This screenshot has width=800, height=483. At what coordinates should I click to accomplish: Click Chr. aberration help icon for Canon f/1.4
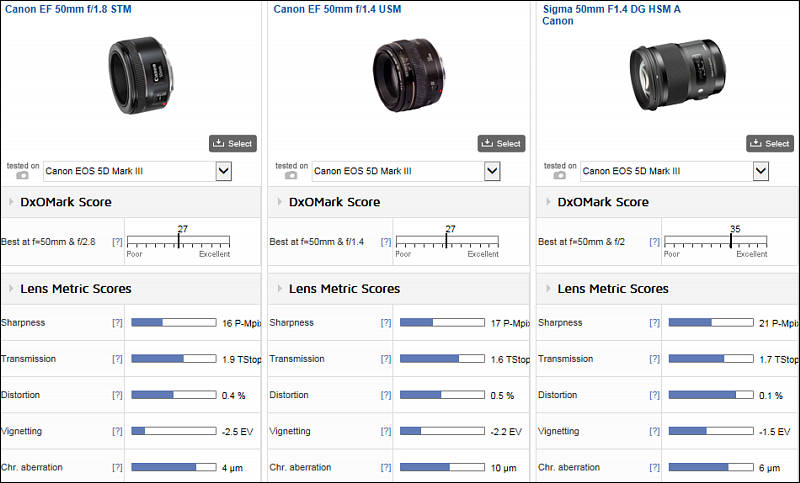386,467
